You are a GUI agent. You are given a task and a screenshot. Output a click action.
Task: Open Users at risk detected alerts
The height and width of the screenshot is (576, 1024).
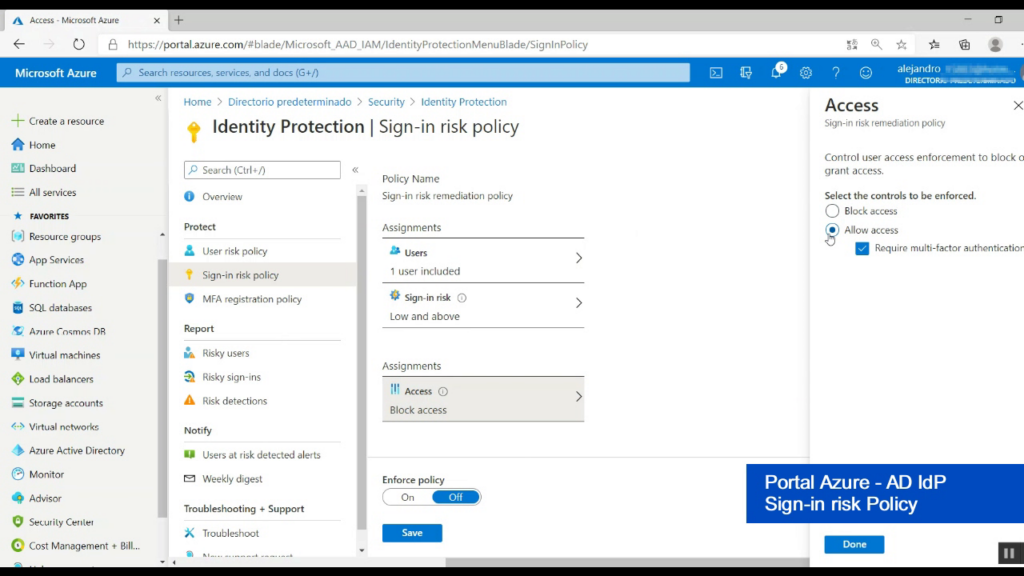[263, 455]
